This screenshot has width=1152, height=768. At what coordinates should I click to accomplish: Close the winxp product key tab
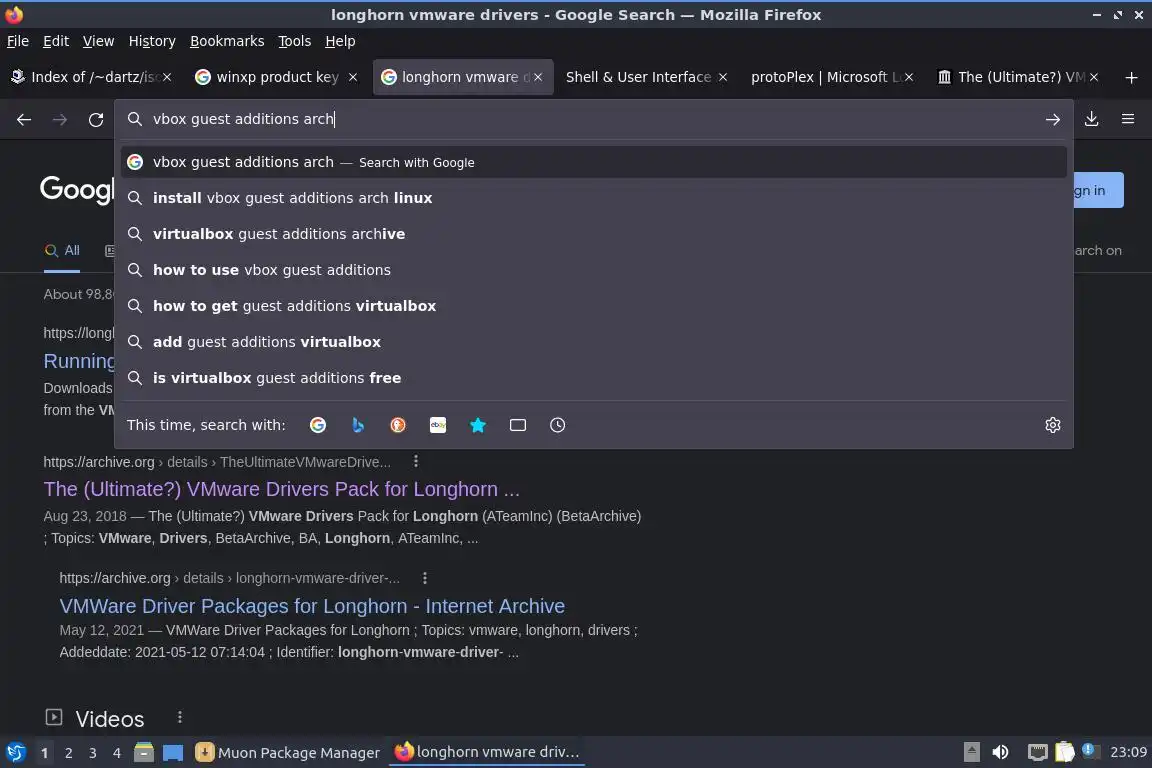353,77
